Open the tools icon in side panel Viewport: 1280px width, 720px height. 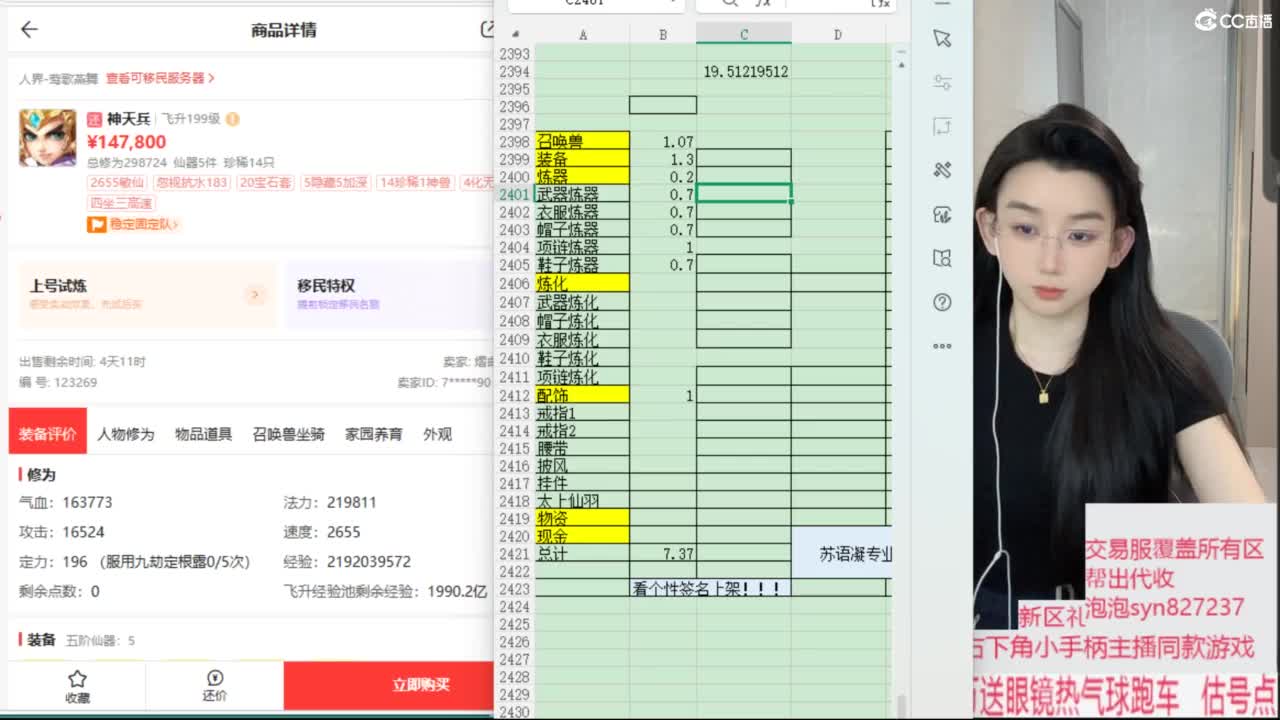point(942,170)
